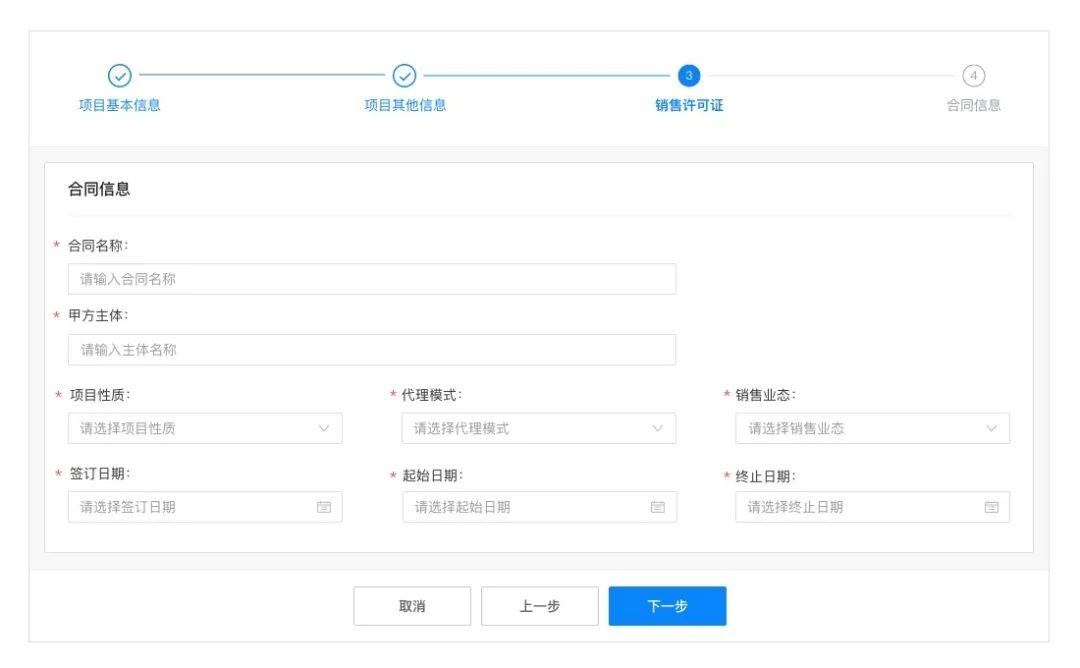
Task: Focus the 甲方主体 input field
Action: click(x=372, y=350)
